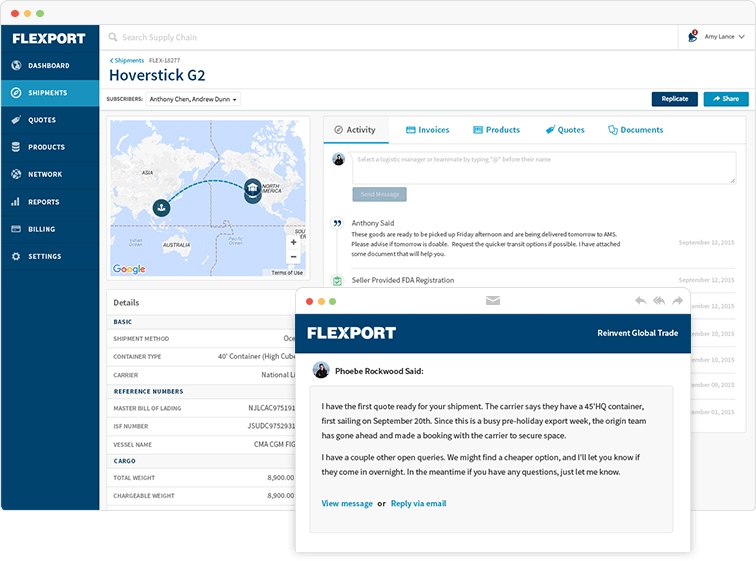Viewport: 756px width, 561px height.
Task: Click the search magnifier icon
Action: [113, 37]
